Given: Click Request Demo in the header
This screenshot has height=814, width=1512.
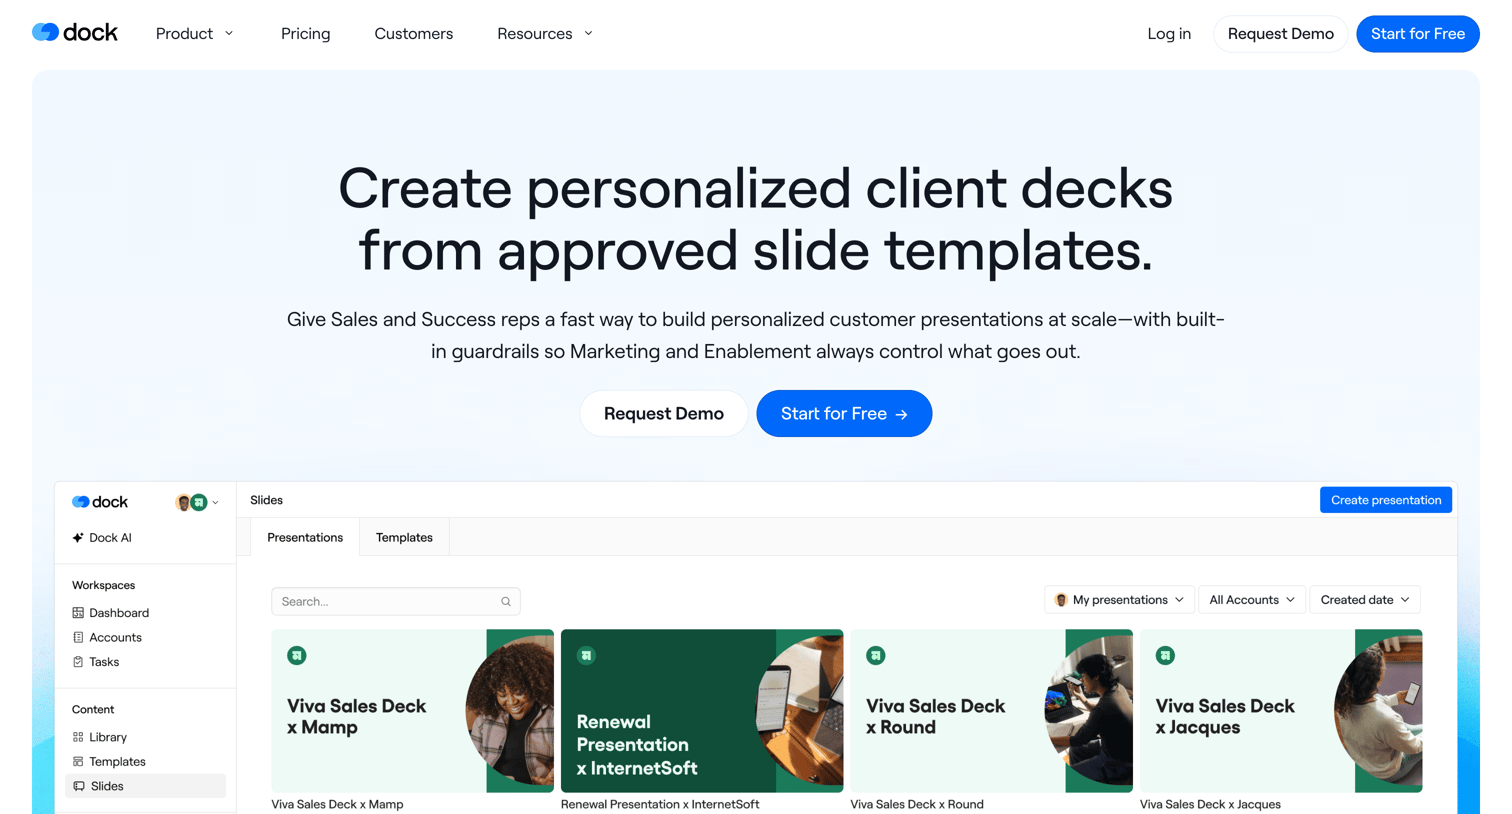Looking at the screenshot, I should (1280, 34).
